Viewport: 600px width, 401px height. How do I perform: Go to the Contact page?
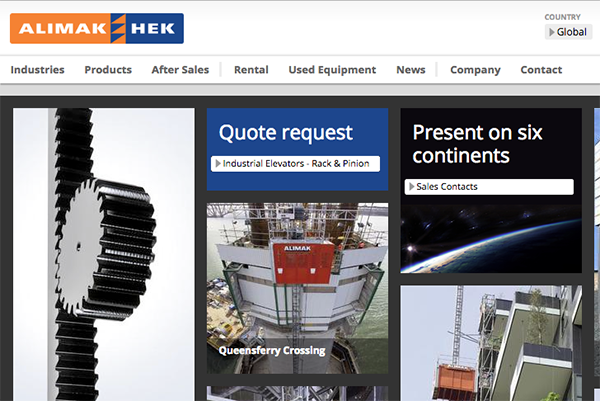pos(541,70)
